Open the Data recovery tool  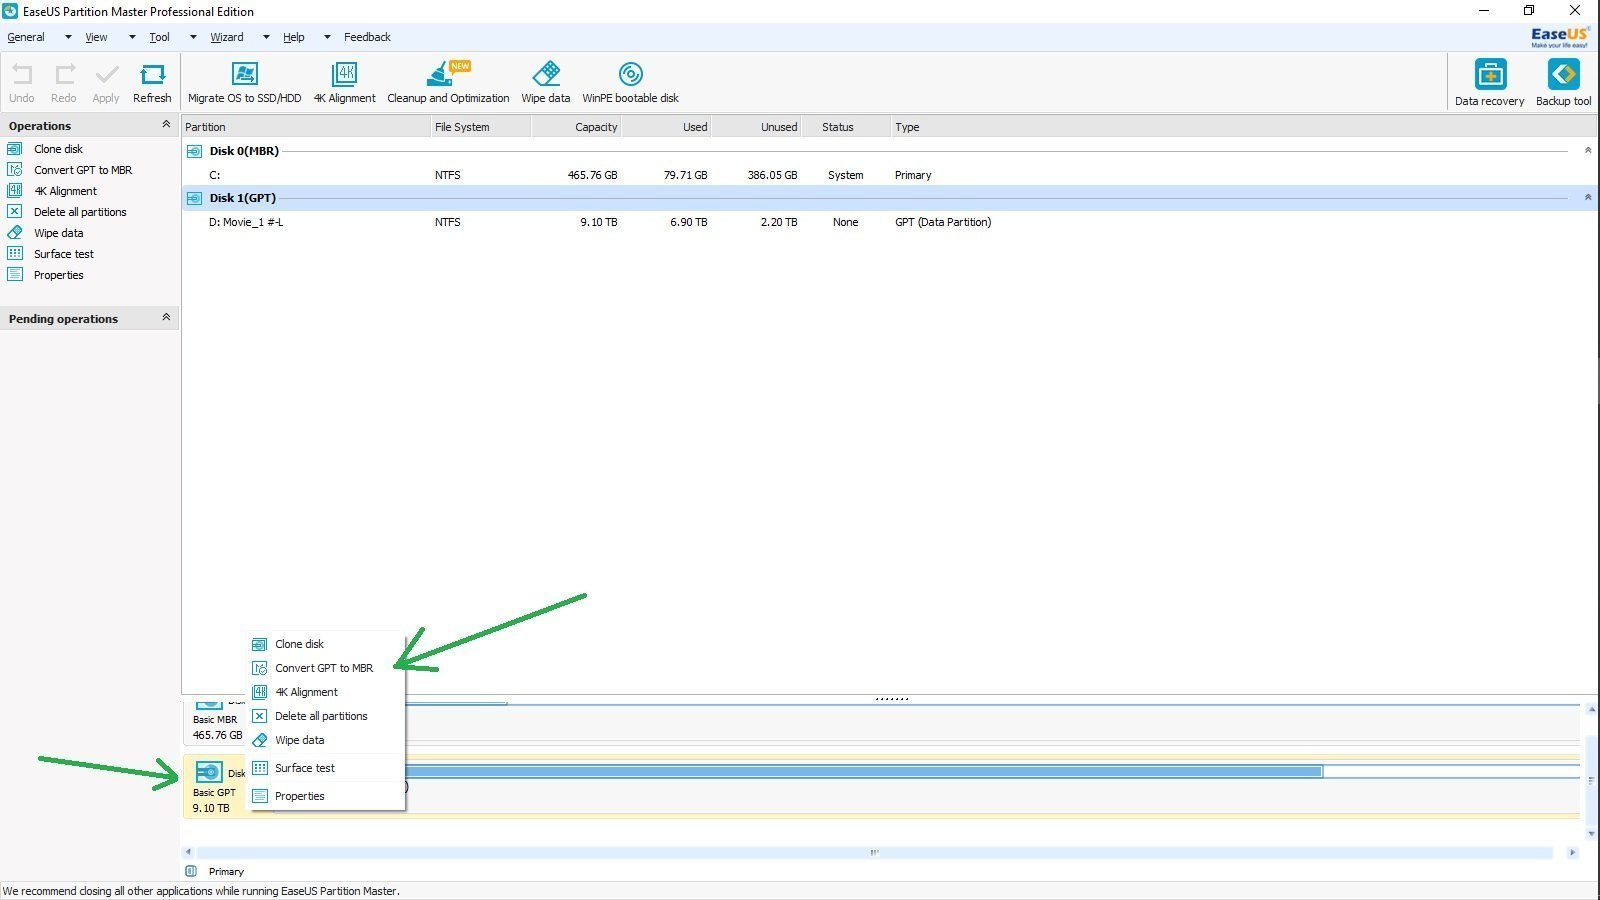pos(1490,82)
